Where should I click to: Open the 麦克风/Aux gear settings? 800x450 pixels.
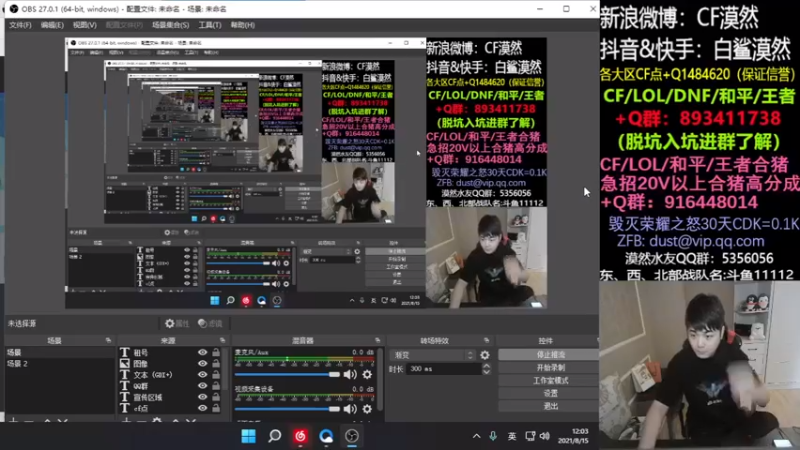pyautogui.click(x=367, y=374)
